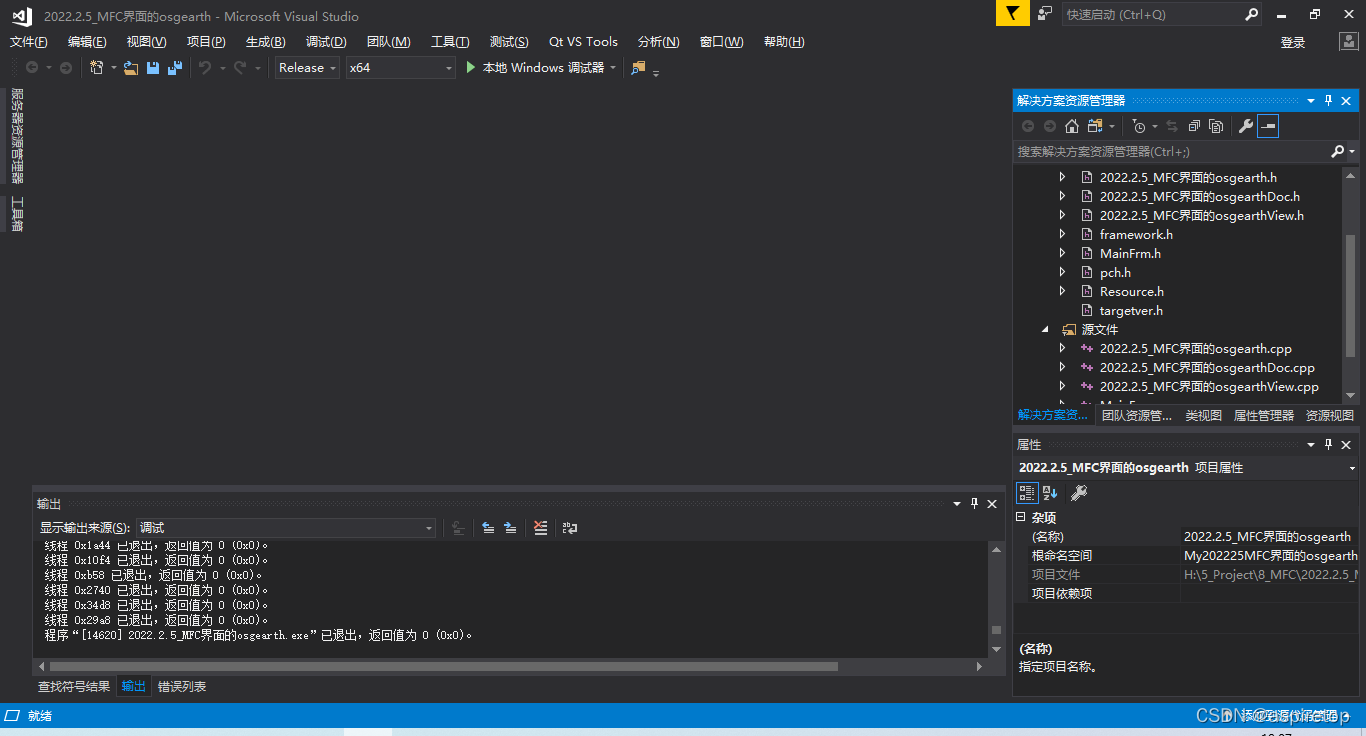The width and height of the screenshot is (1366, 736).
Task: Expand the MainFrm.h tree node
Action: [1062, 253]
